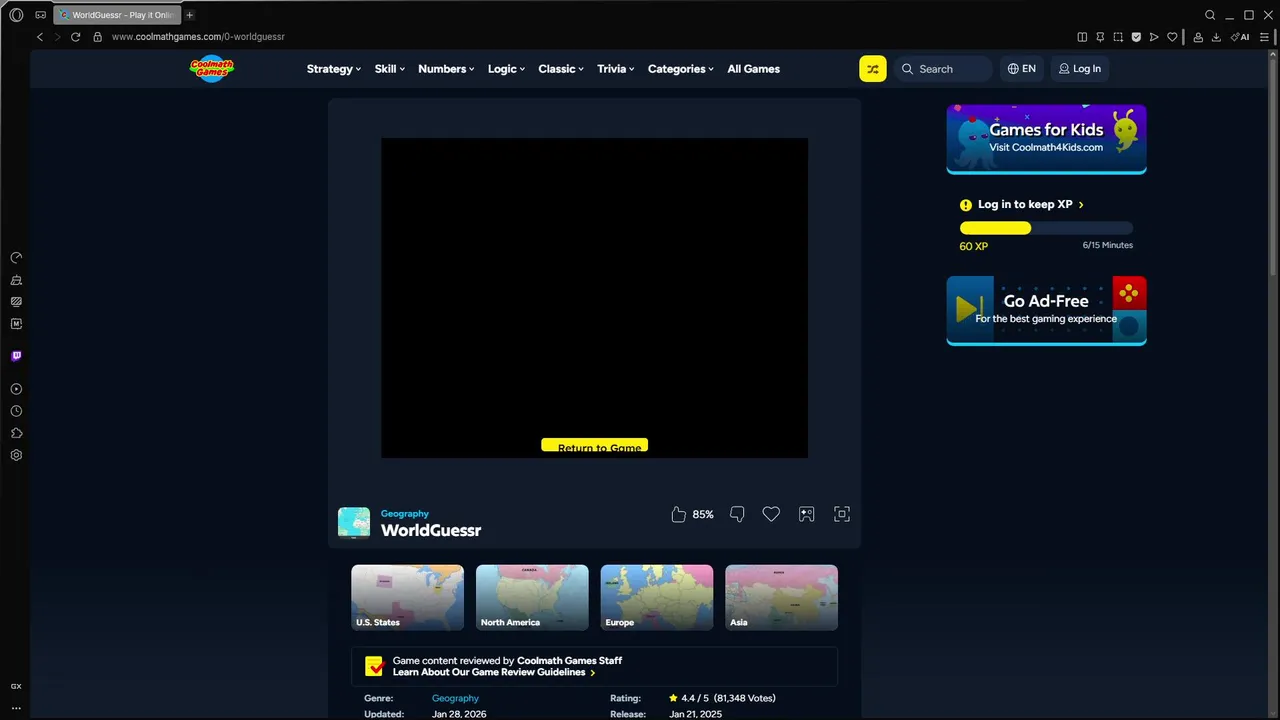Click the 60 XP text
This screenshot has height=720, width=1280.
pyautogui.click(x=974, y=246)
